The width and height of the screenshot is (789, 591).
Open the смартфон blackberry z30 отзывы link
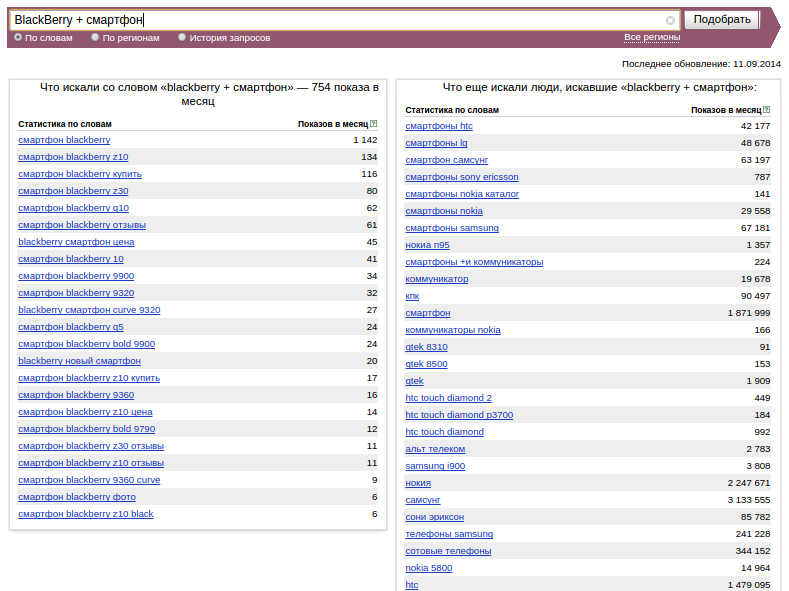click(x=91, y=446)
